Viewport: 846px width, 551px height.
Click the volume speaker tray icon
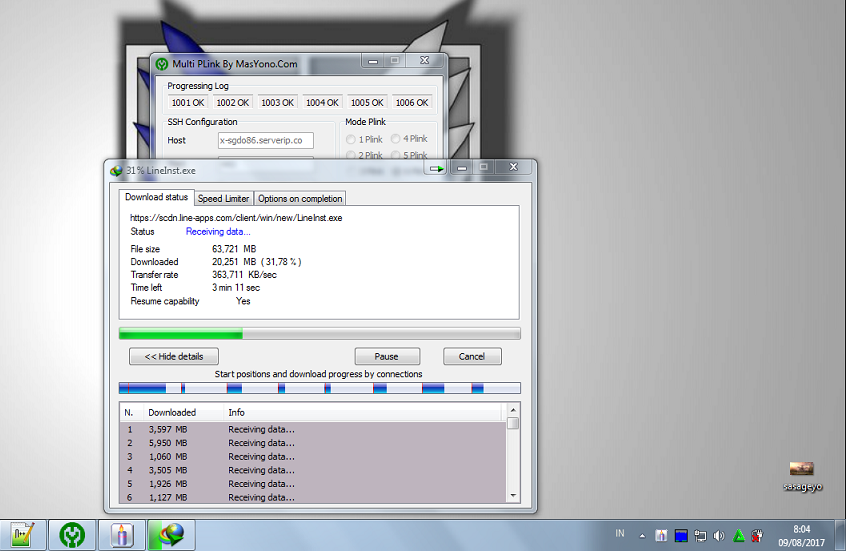coord(719,535)
